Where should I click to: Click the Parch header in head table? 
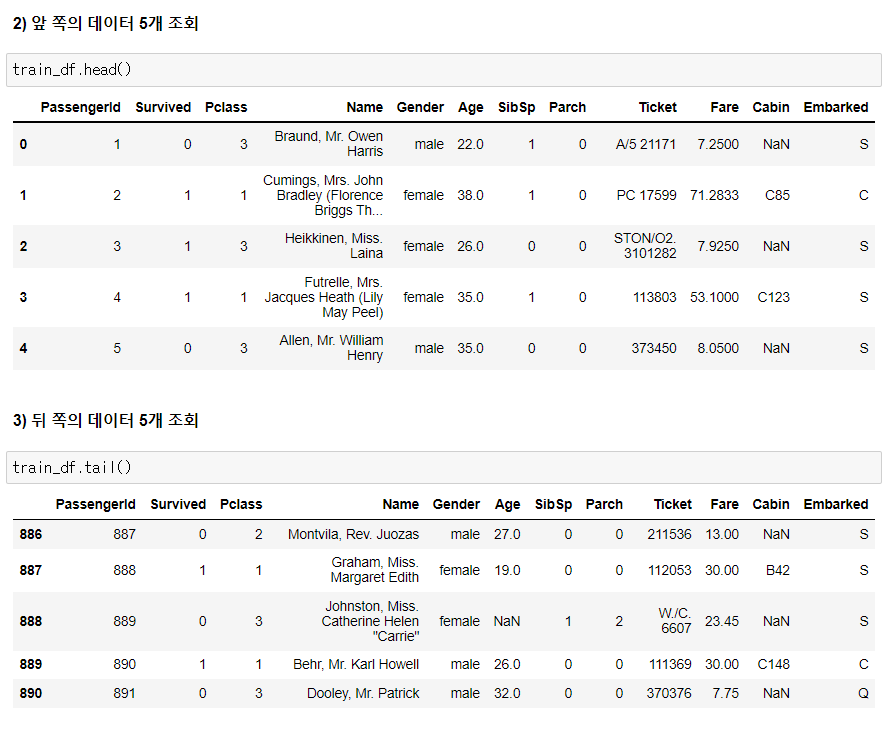[567, 108]
